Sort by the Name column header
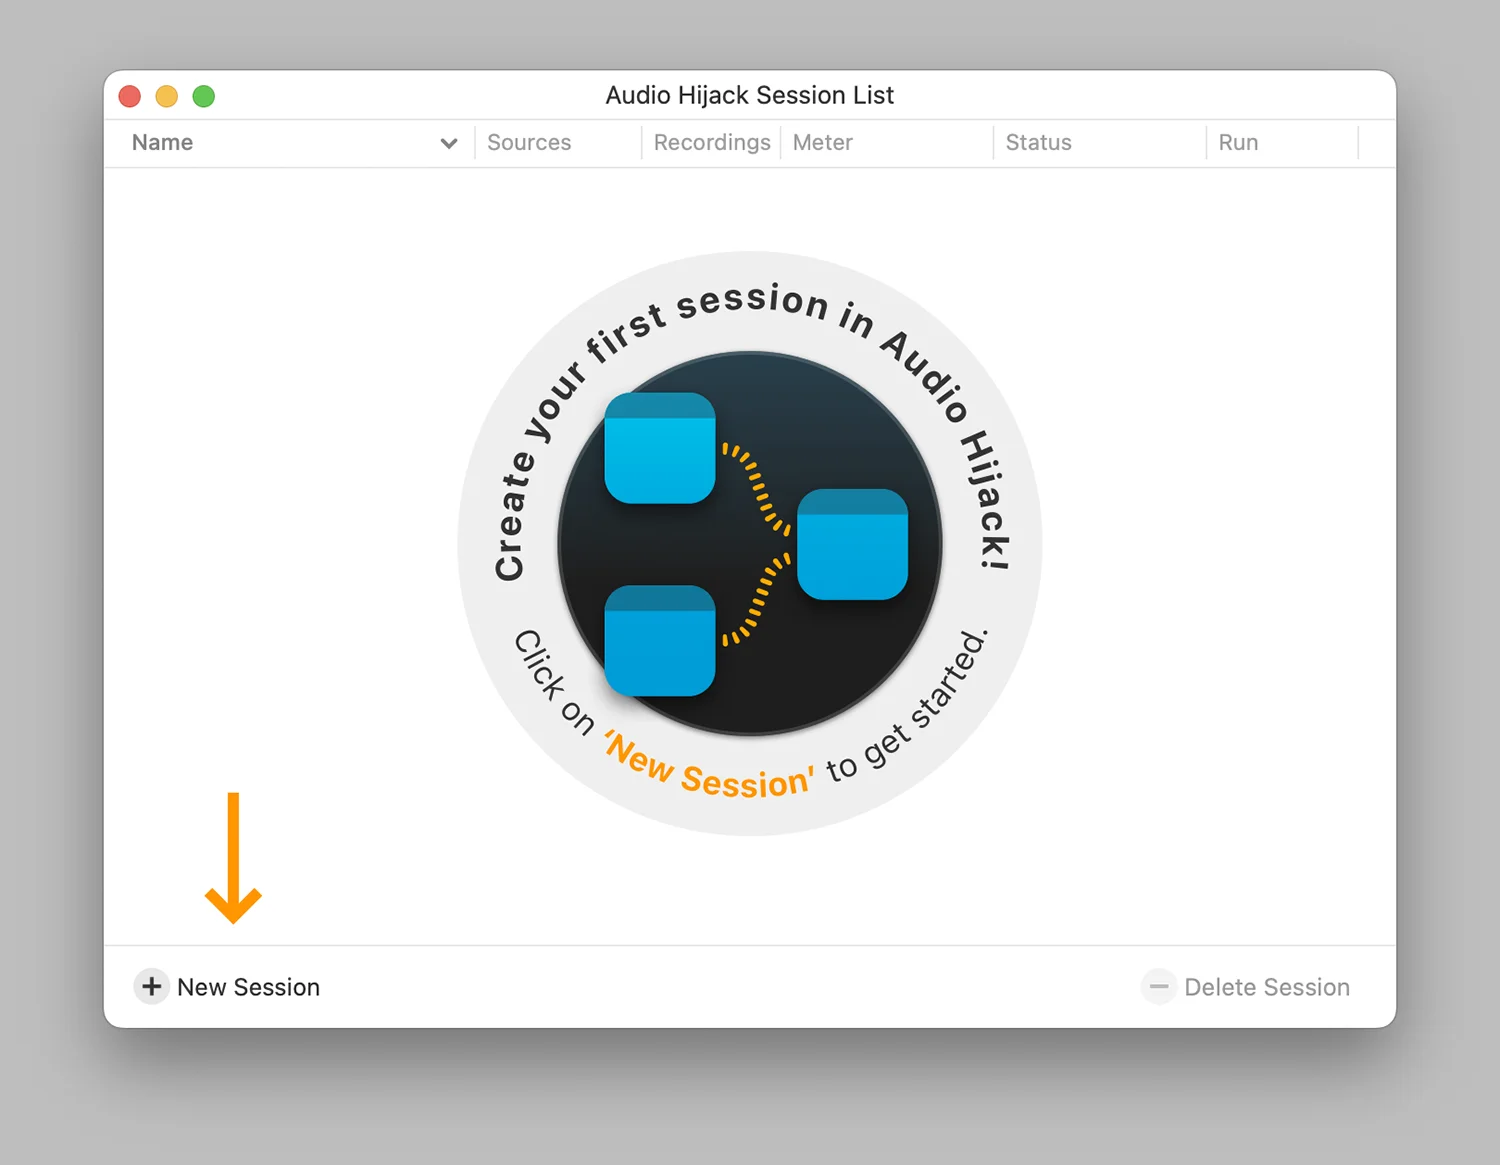 pos(162,142)
